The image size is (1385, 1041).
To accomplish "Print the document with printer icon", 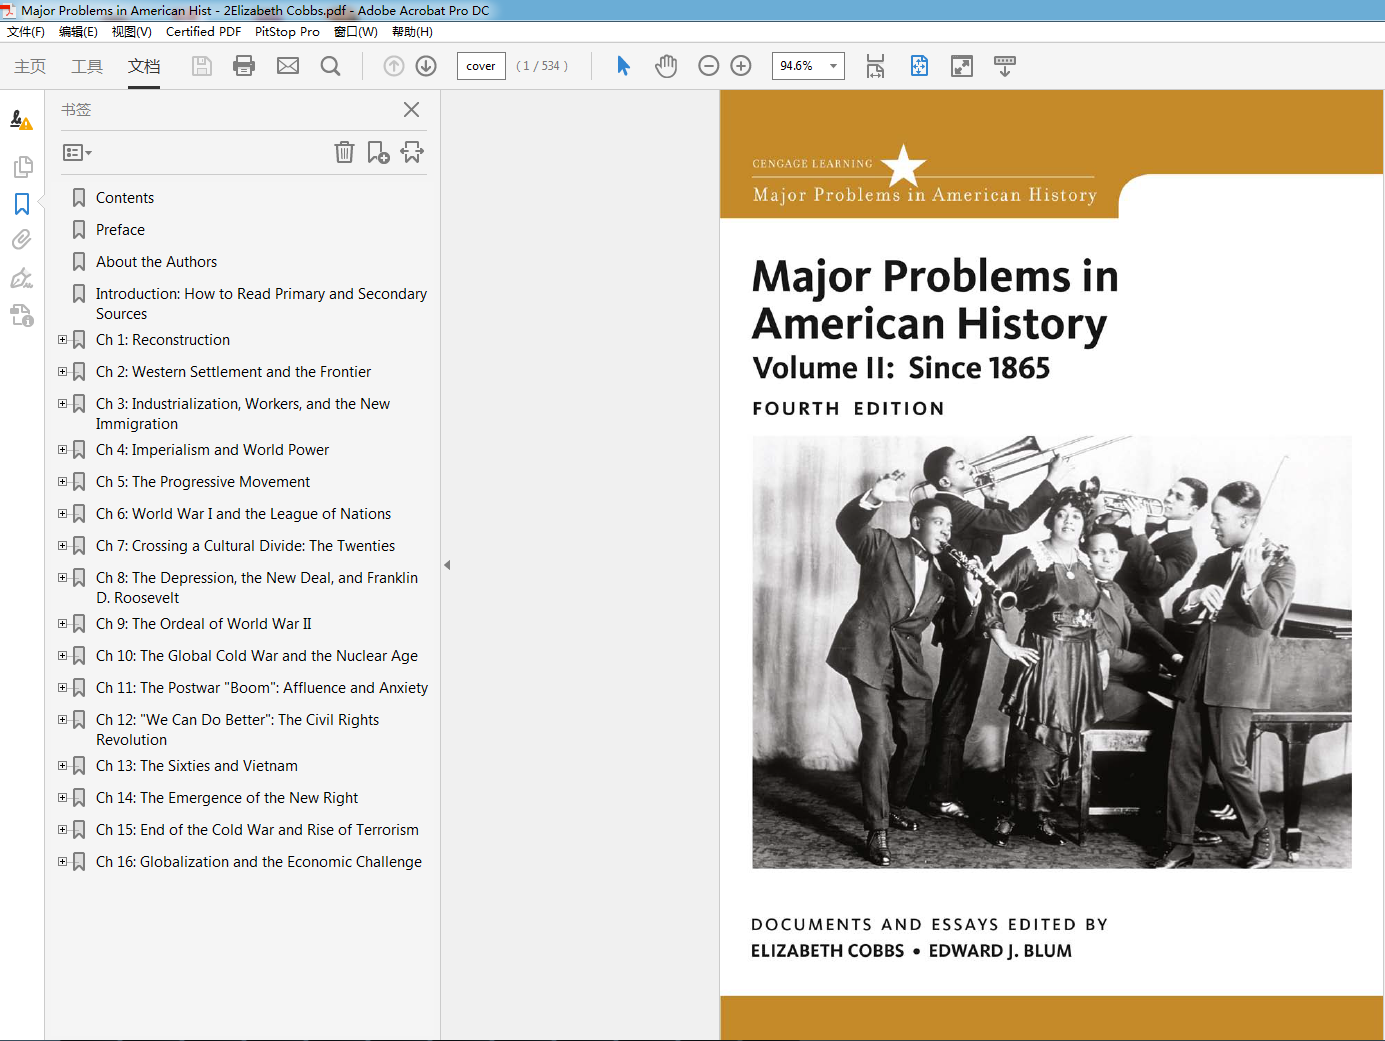I will click(x=244, y=66).
